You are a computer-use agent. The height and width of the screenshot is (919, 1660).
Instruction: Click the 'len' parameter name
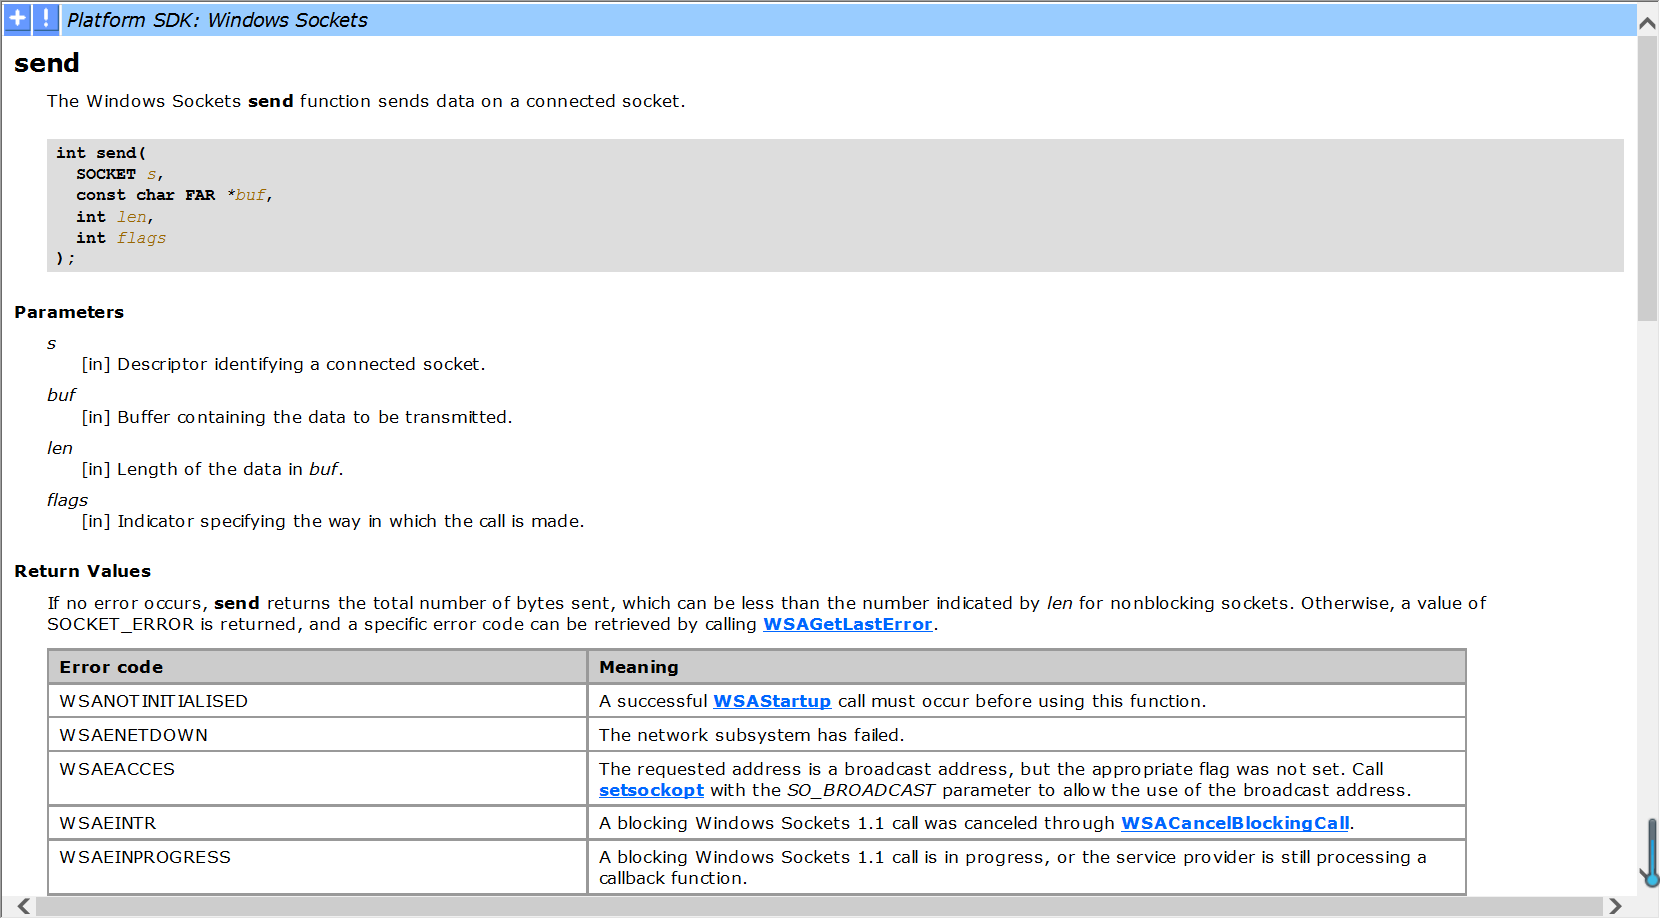tap(60, 448)
